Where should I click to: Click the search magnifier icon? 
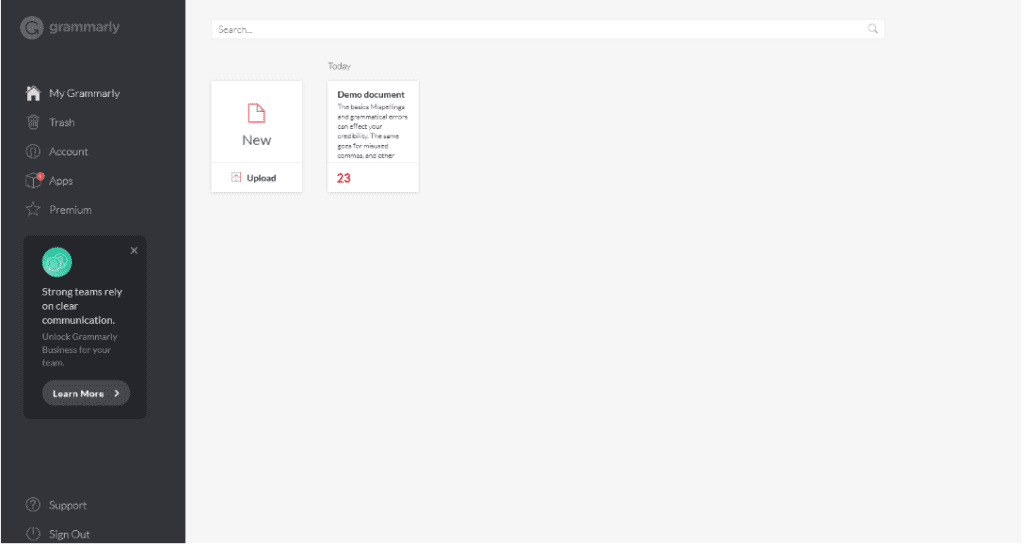tap(872, 29)
